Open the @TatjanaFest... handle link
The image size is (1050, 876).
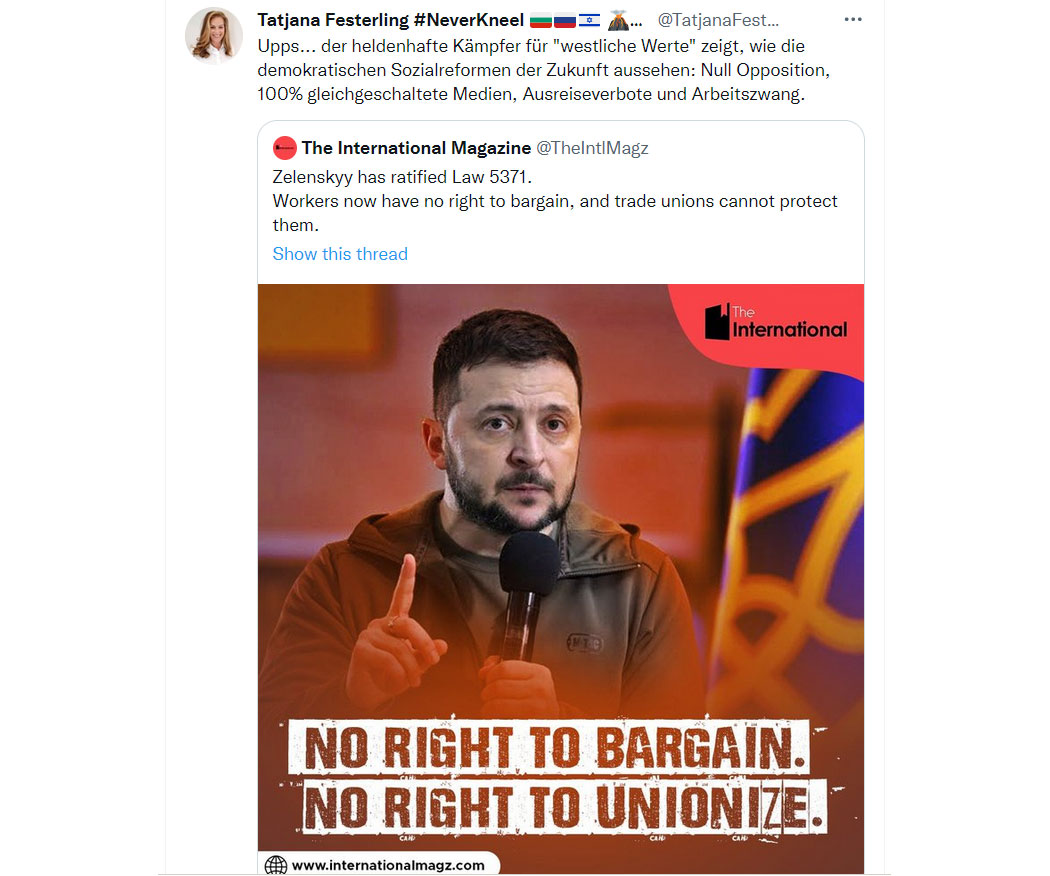(x=718, y=20)
